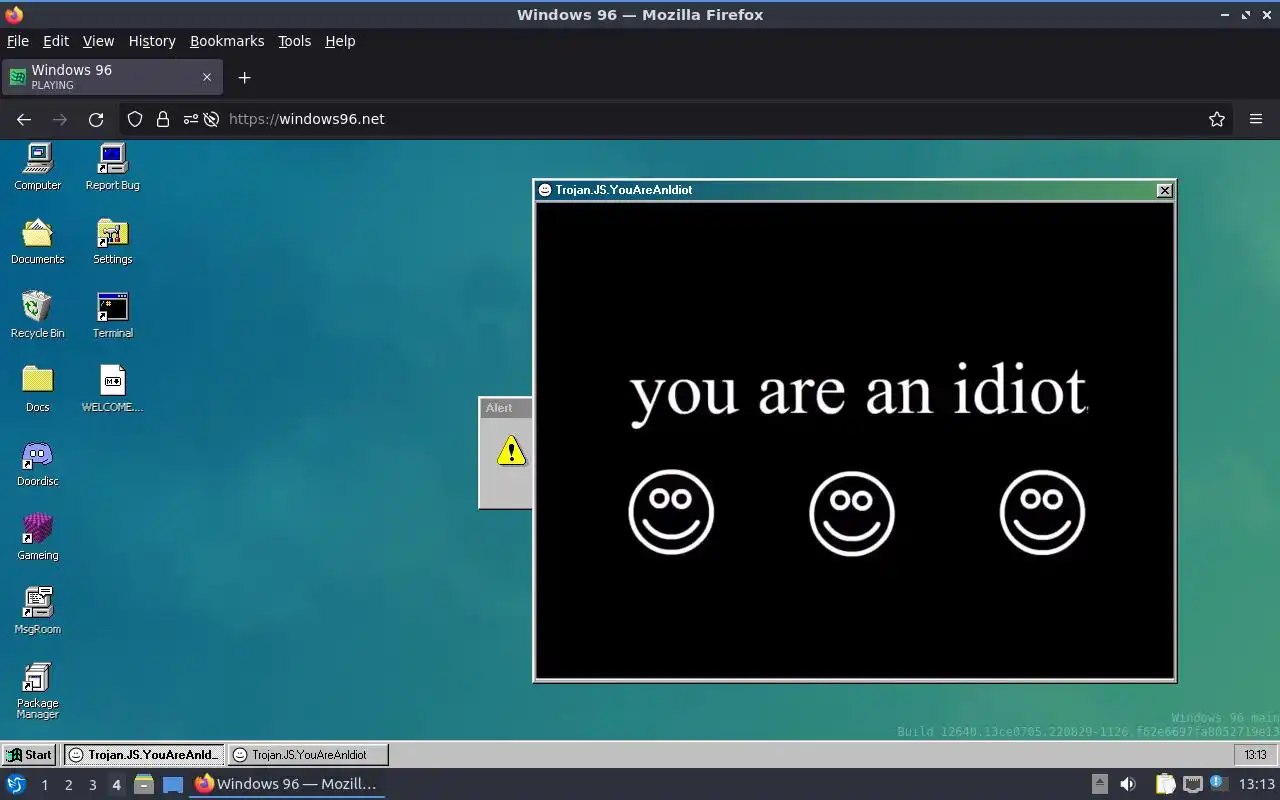Close the Trojan.JS.YouAreAnIdiot window
The width and height of the screenshot is (1280, 800).
point(1164,190)
